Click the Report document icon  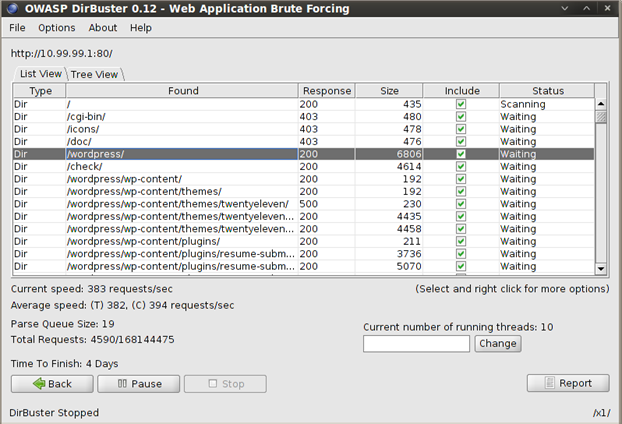click(550, 383)
